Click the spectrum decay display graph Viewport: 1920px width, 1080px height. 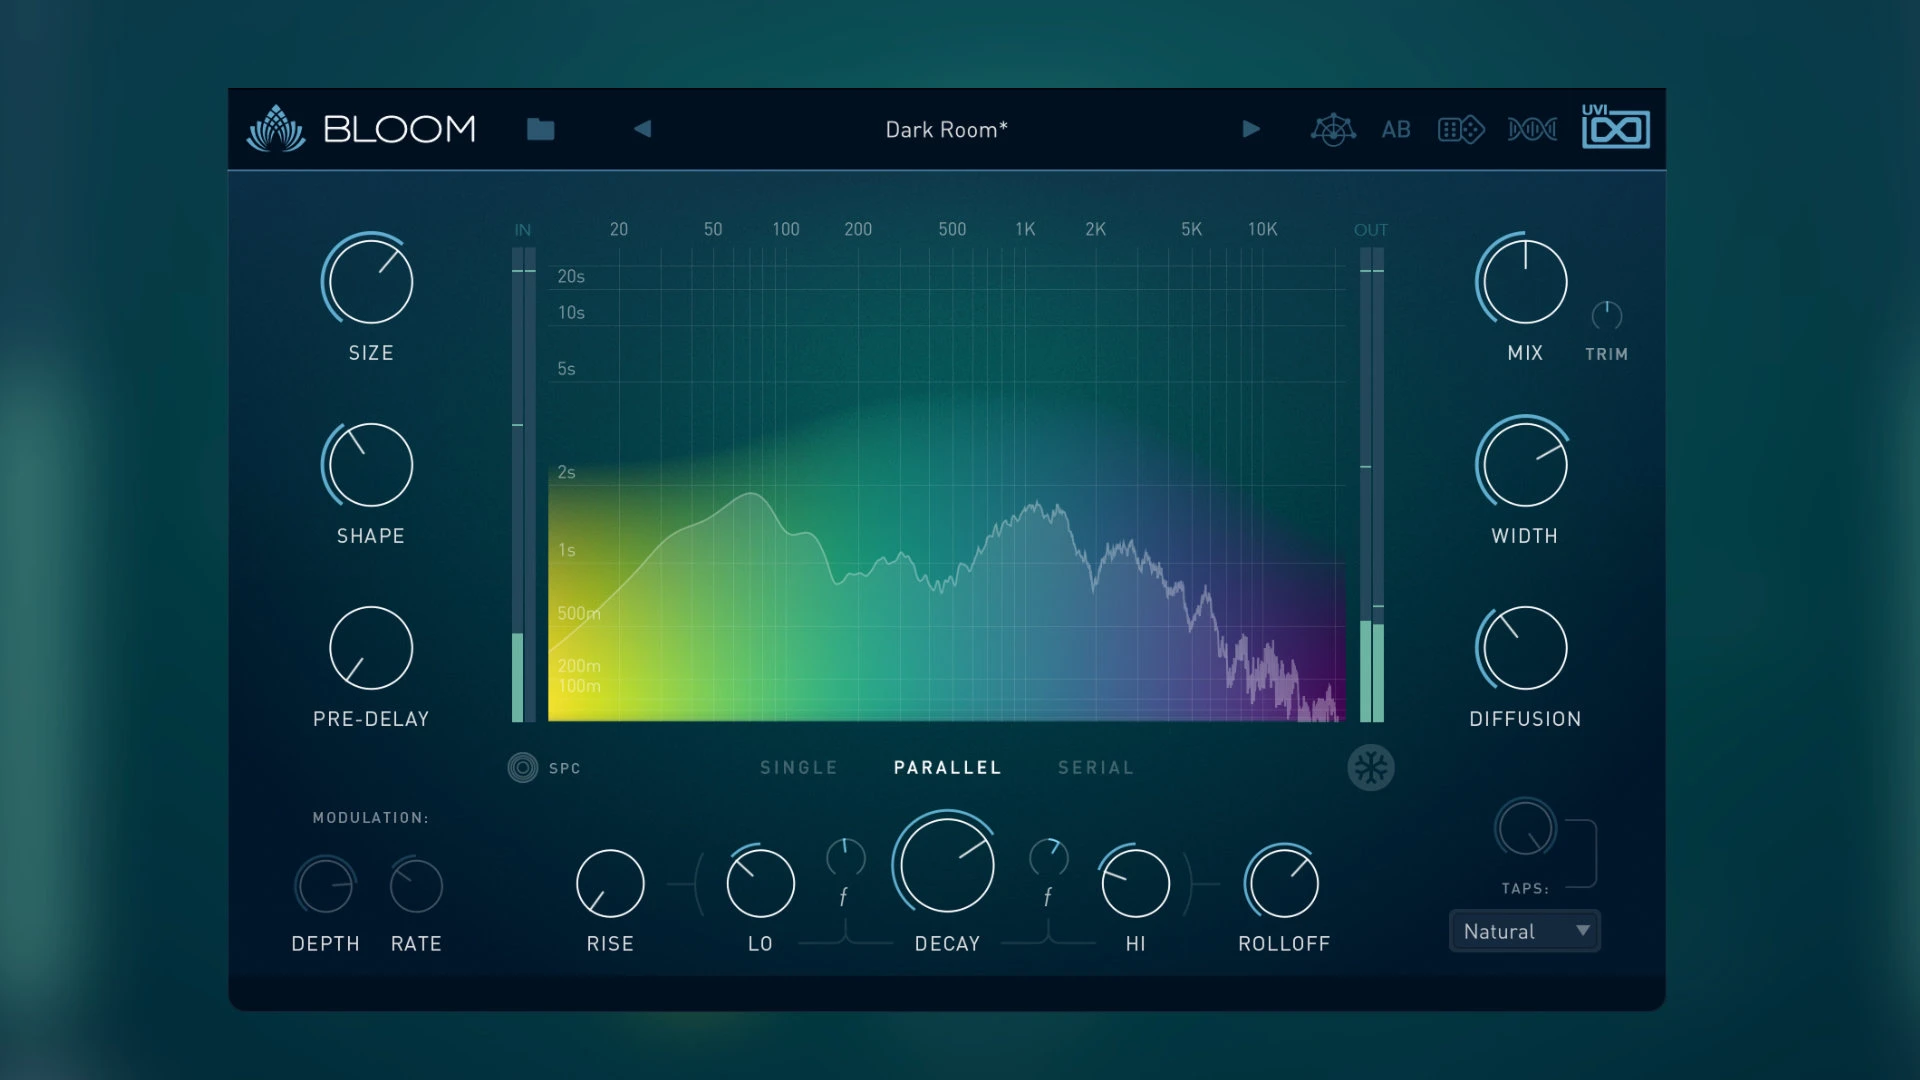coord(946,485)
